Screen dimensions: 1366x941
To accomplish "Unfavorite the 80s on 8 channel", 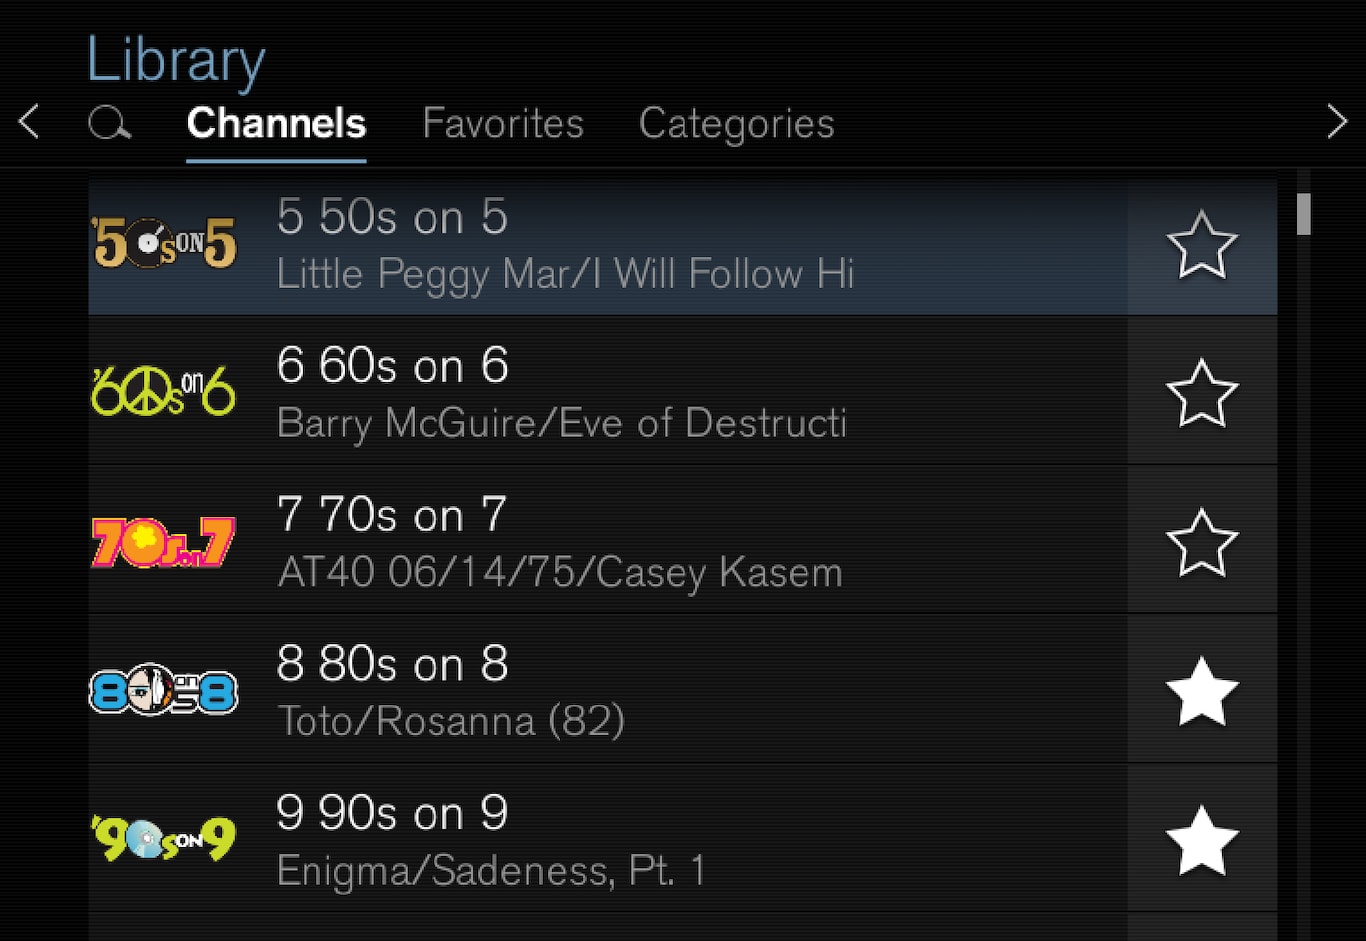I will (1201, 692).
